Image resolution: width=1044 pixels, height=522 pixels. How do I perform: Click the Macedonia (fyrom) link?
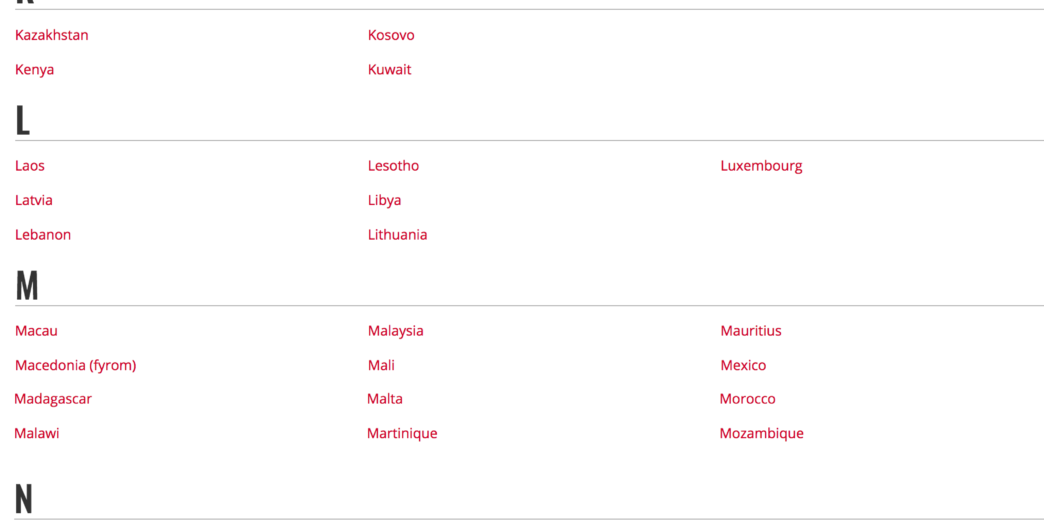[75, 365]
